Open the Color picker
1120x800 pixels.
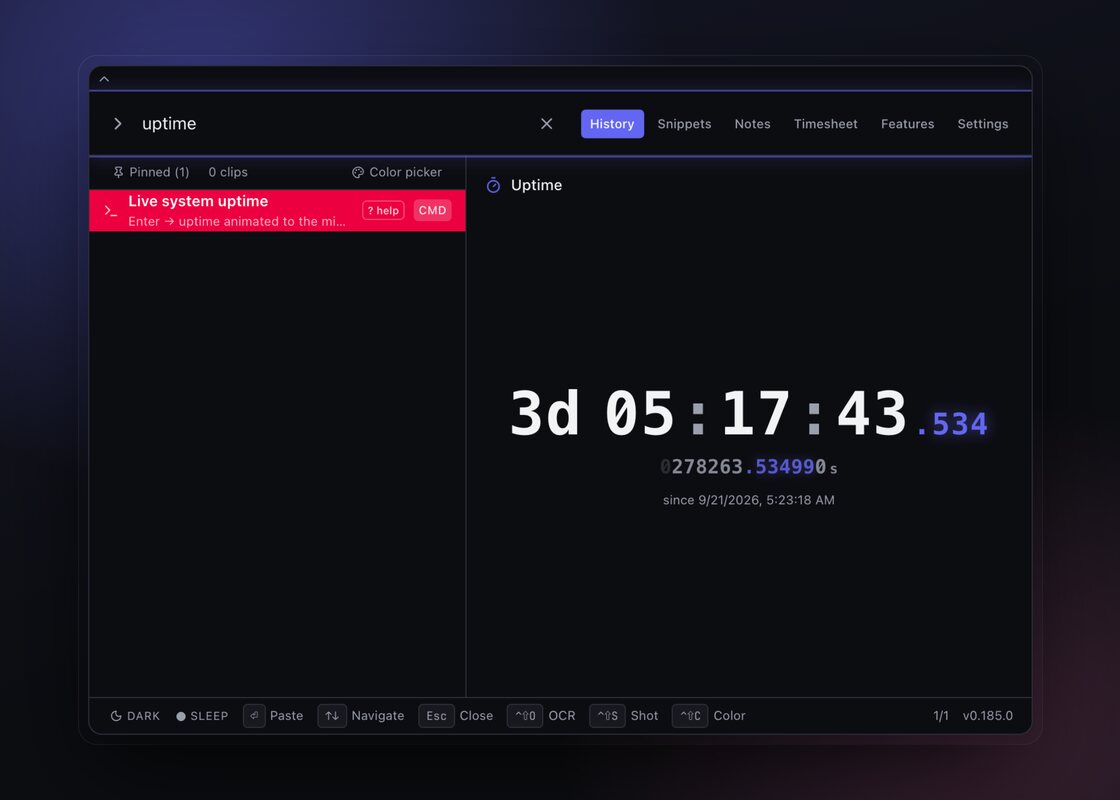pyautogui.click(x=397, y=172)
